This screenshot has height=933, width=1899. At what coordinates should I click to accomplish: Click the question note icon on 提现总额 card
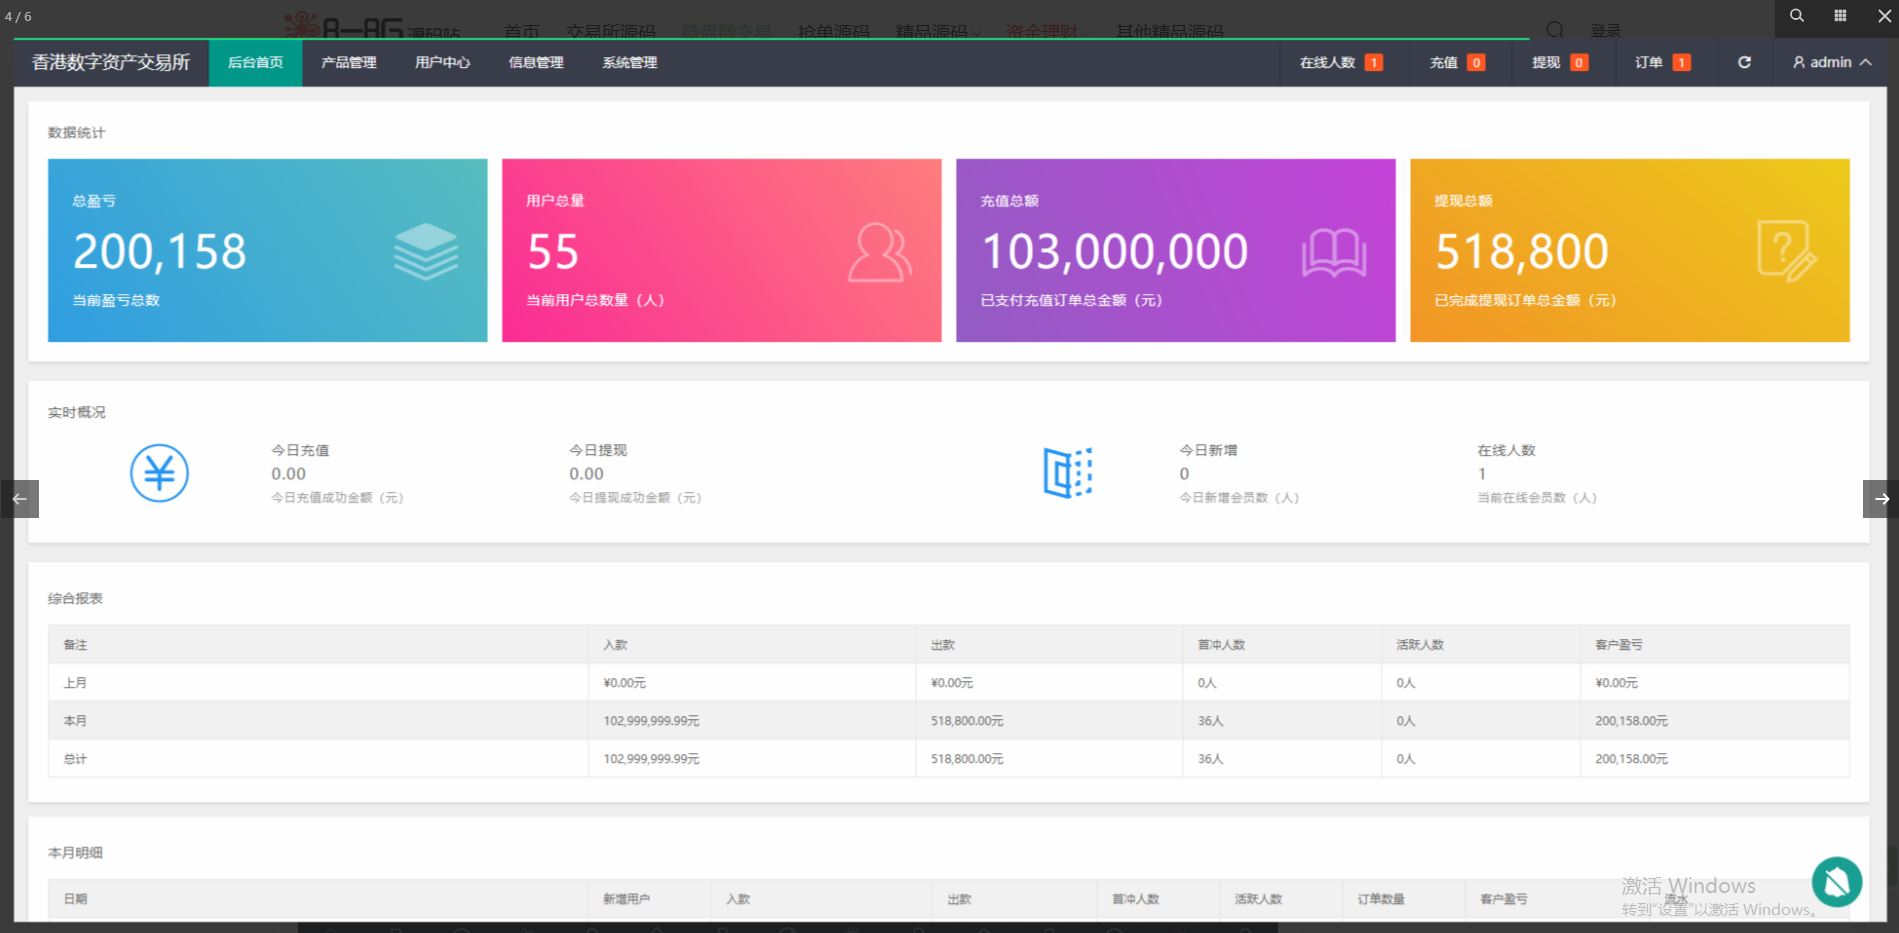pyautogui.click(x=1786, y=251)
